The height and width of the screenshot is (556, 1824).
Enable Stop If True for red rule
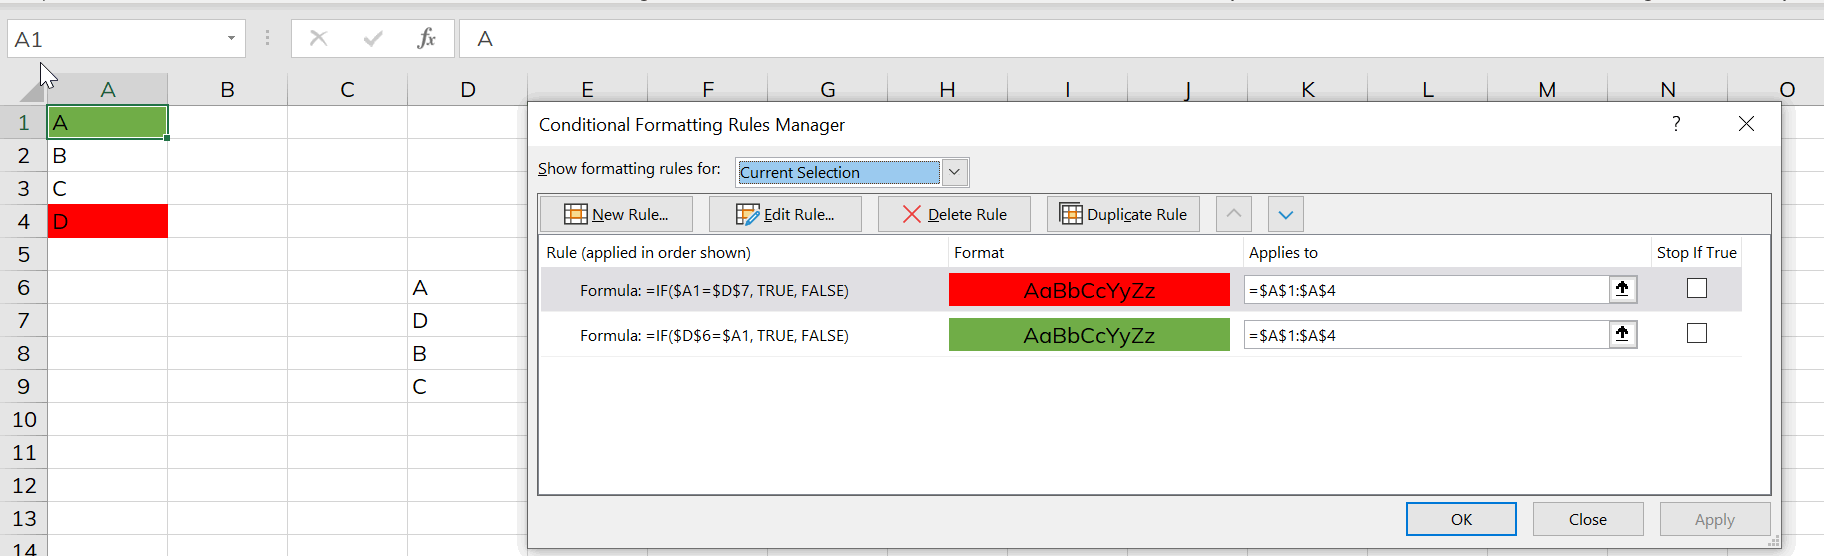(x=1696, y=288)
